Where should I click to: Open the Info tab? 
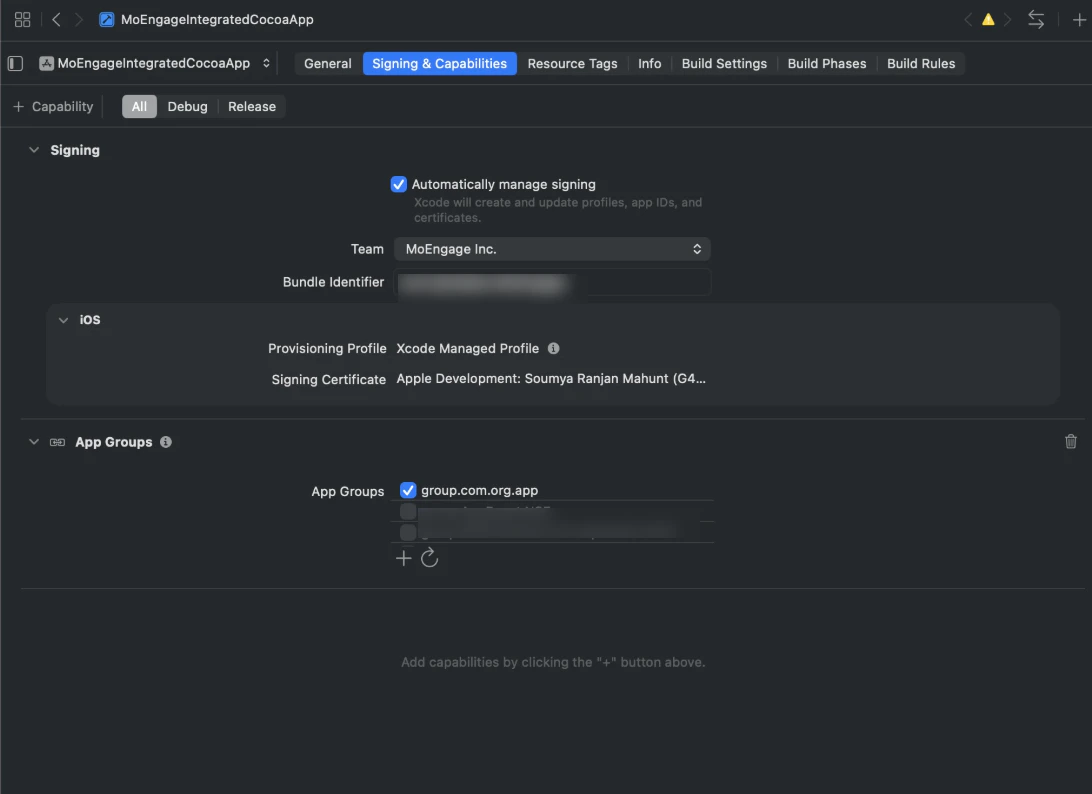point(650,63)
